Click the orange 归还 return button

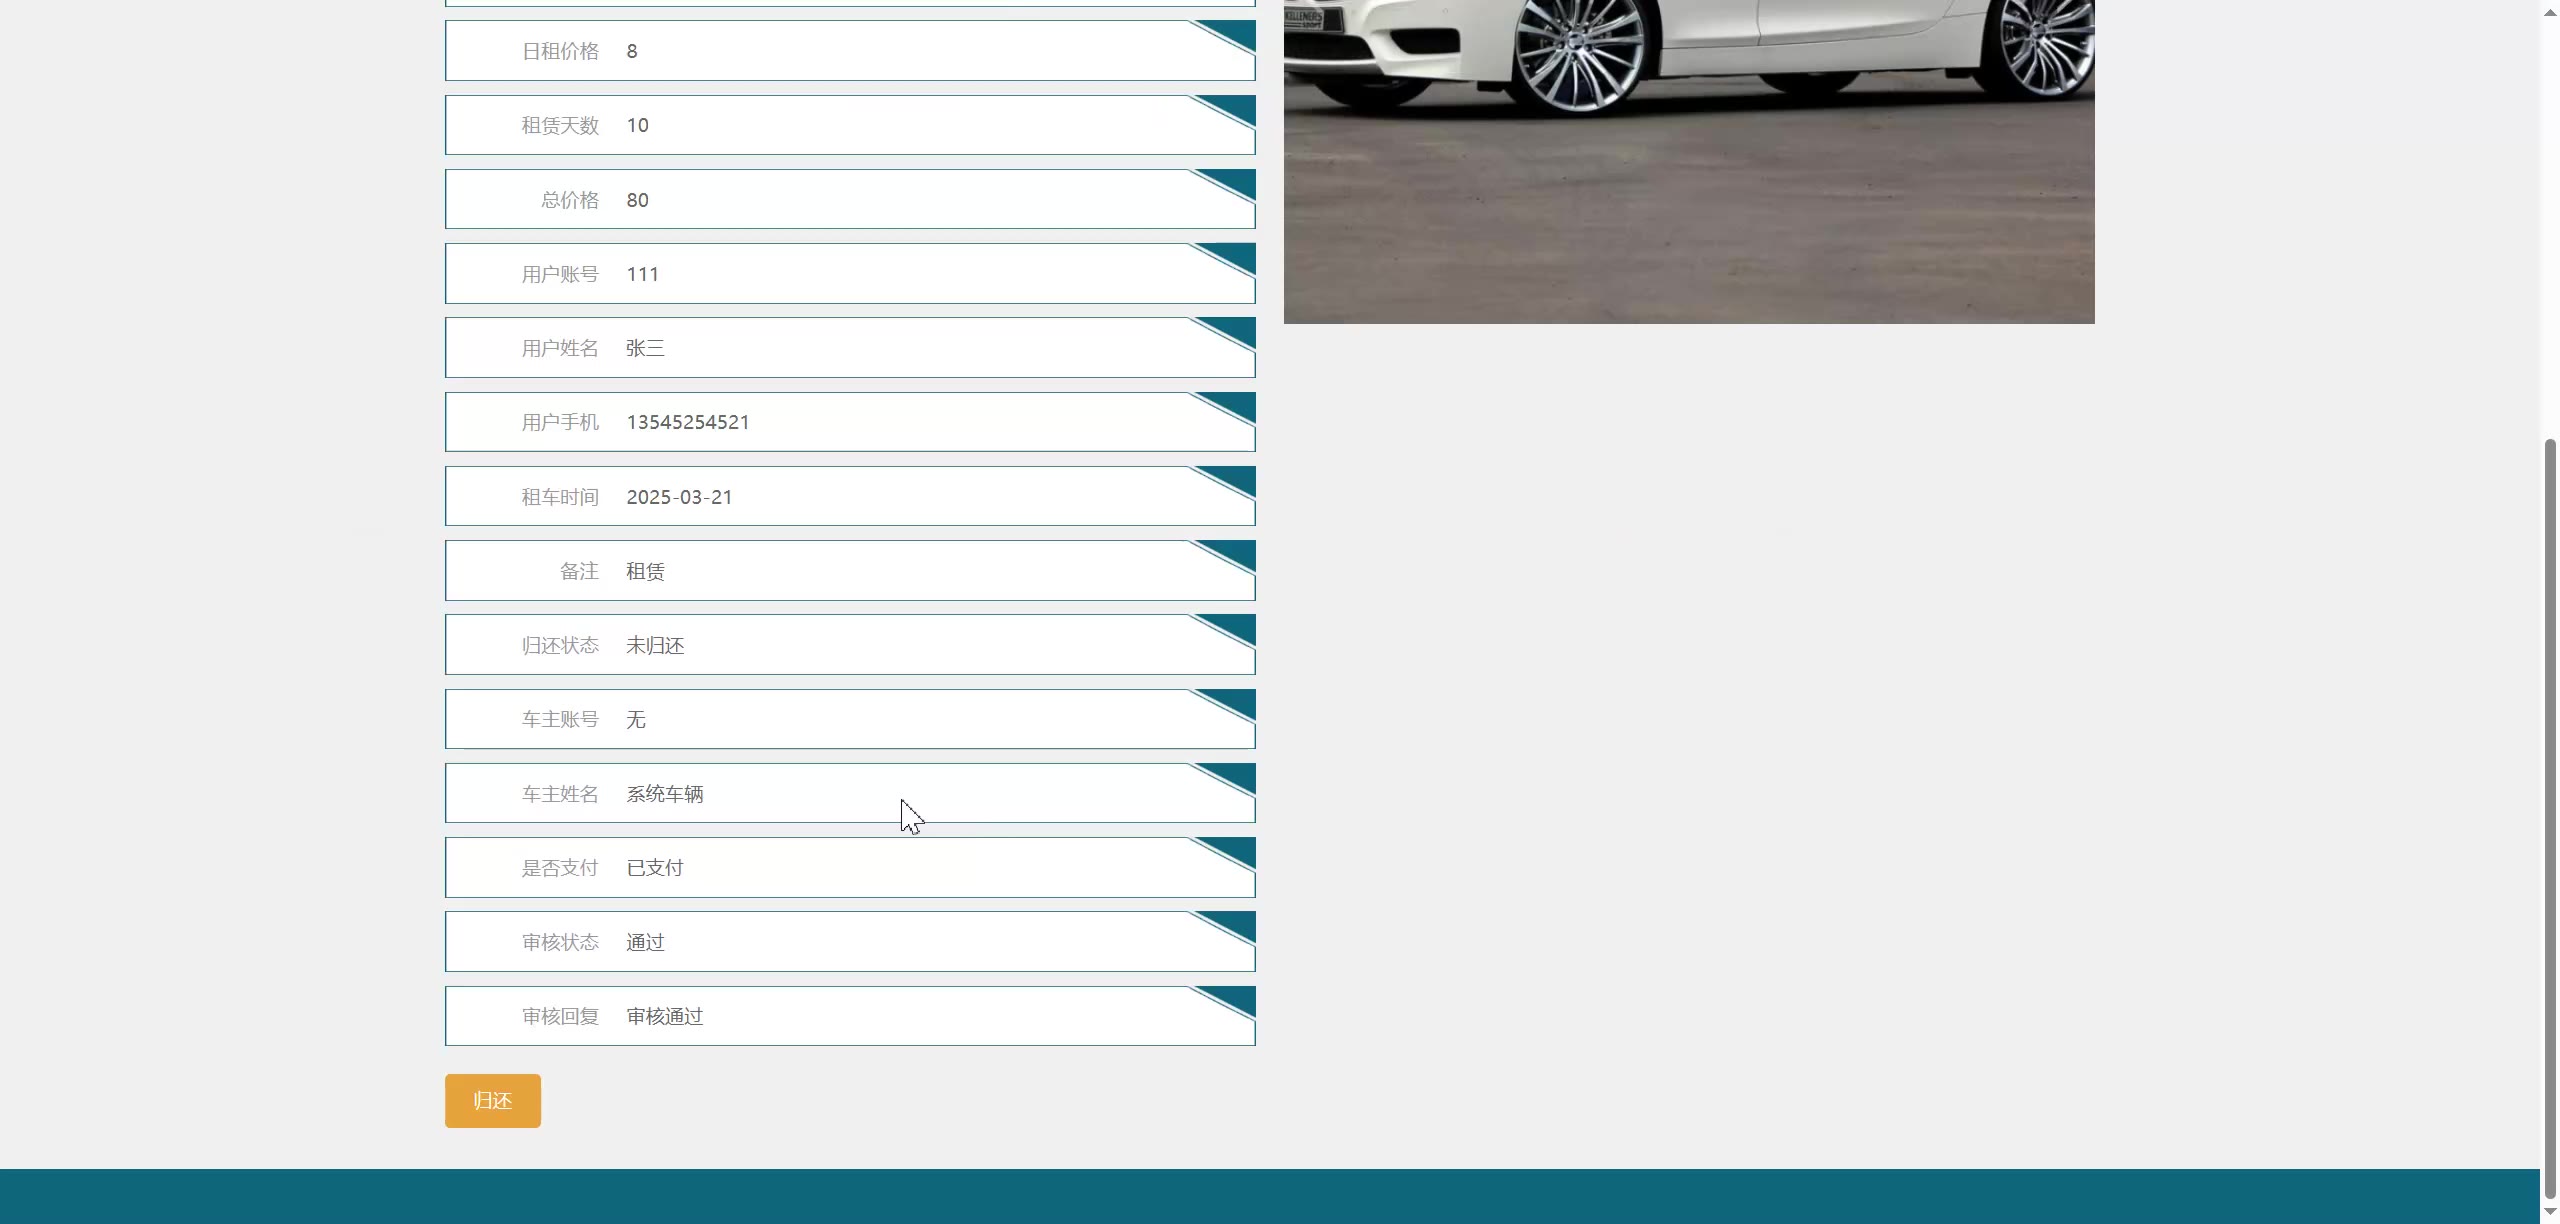(492, 1100)
